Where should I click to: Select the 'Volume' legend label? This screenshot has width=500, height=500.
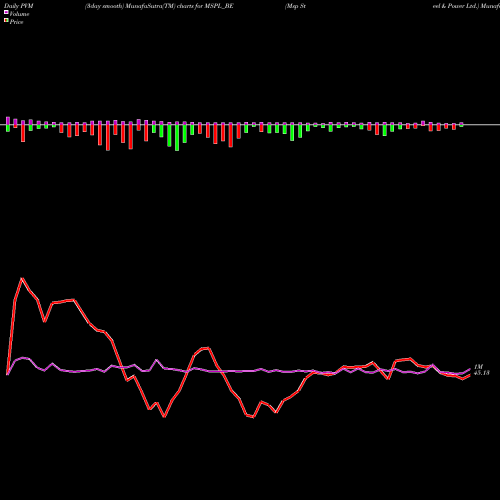click(19, 14)
